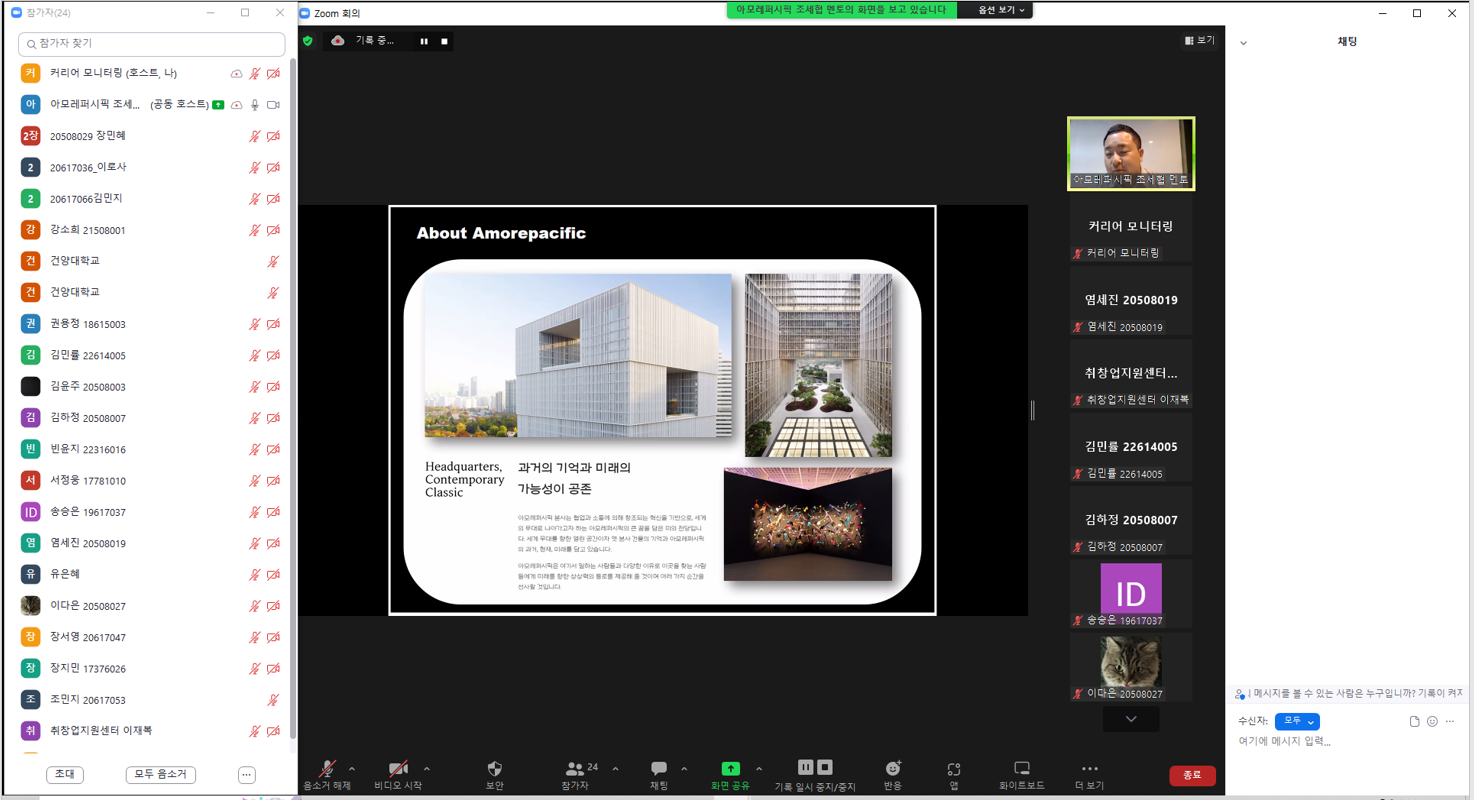Click the green encryption shield icon
Image resolution: width=1474 pixels, height=800 pixels.
pos(308,41)
